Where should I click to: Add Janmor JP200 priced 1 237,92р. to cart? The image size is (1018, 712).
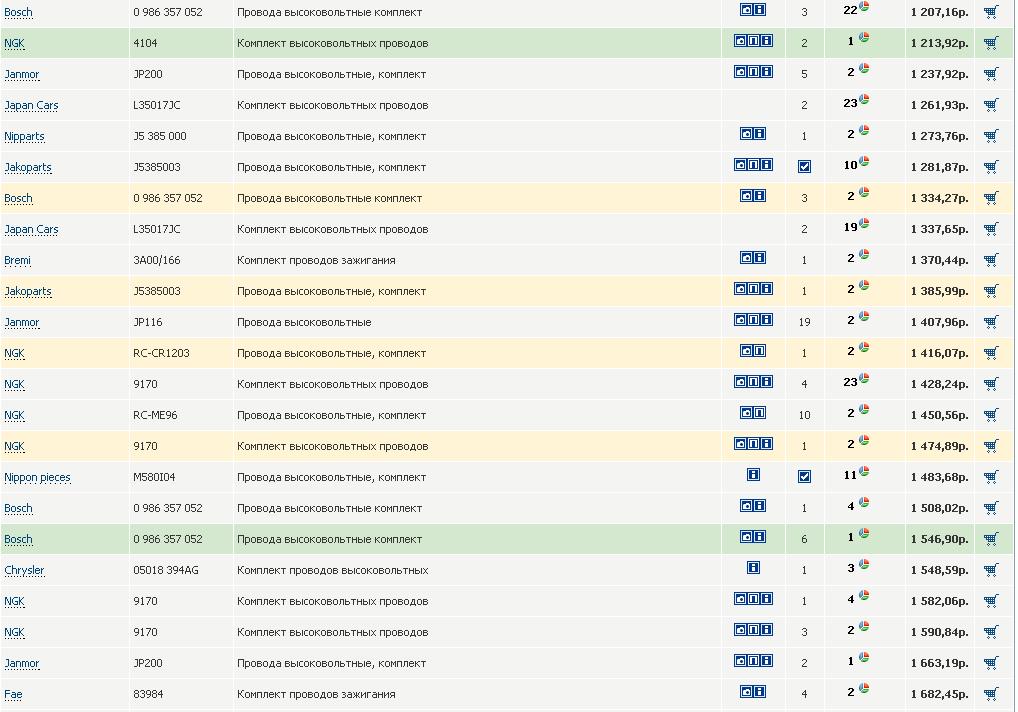pos(991,74)
